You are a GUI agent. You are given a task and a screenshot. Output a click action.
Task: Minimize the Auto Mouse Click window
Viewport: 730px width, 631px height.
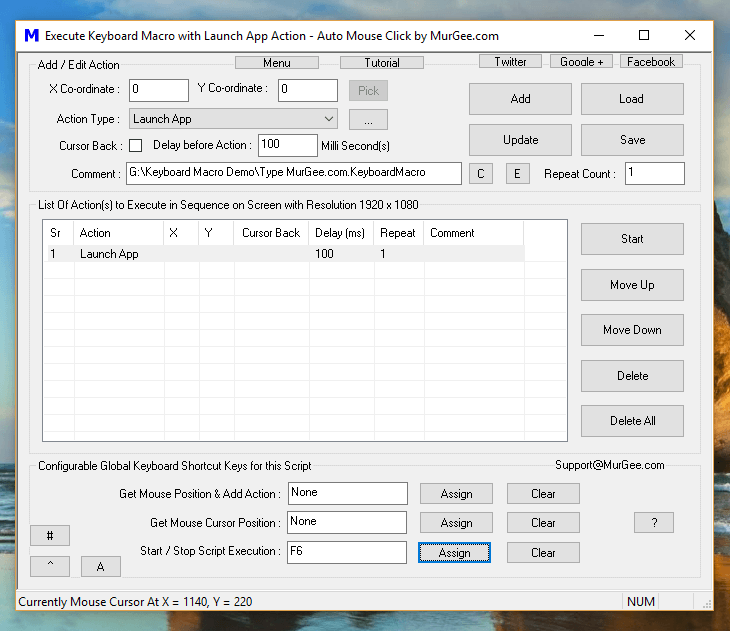[599, 35]
